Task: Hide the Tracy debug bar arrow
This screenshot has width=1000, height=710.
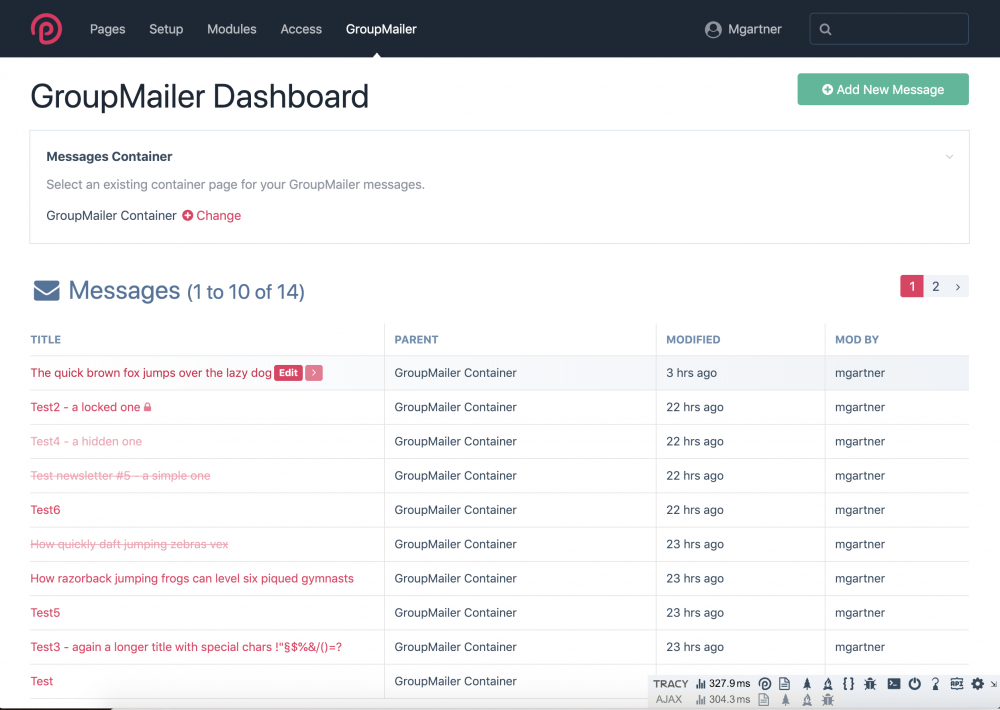Action: click(x=993, y=684)
